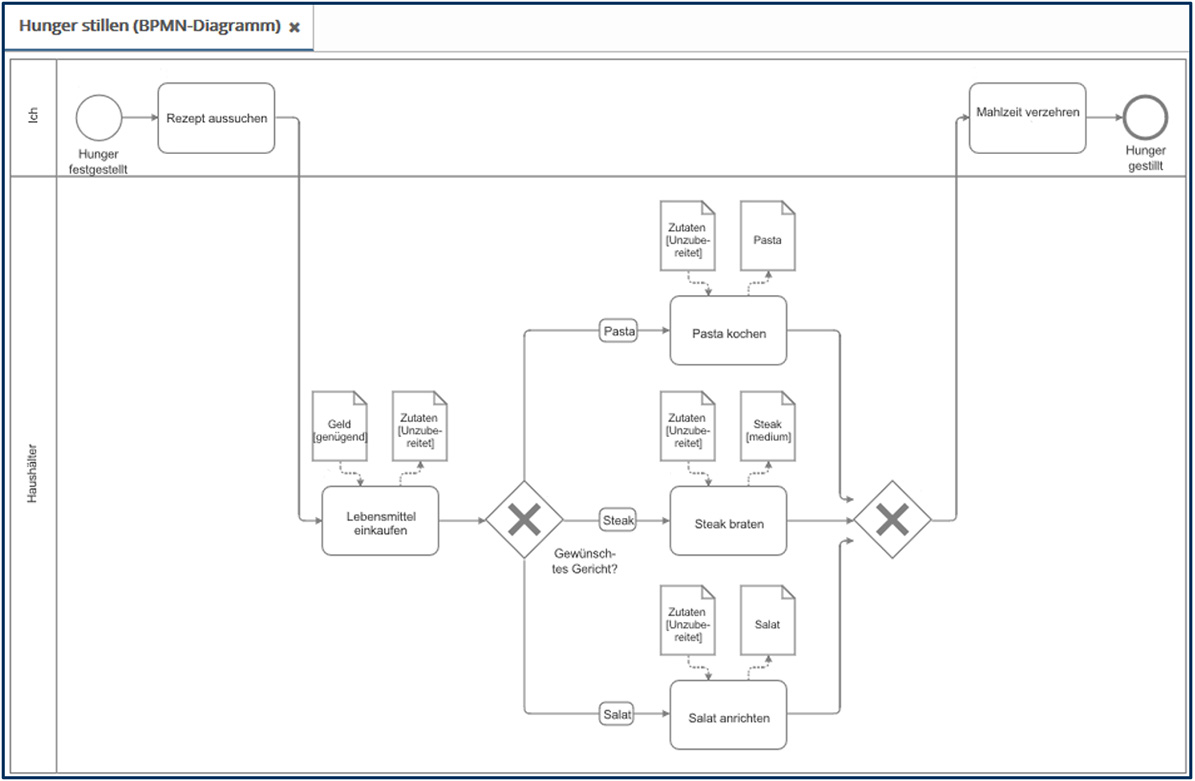The width and height of the screenshot is (1195, 781).
Task: Select the Pasta data object
Action: 767,235
